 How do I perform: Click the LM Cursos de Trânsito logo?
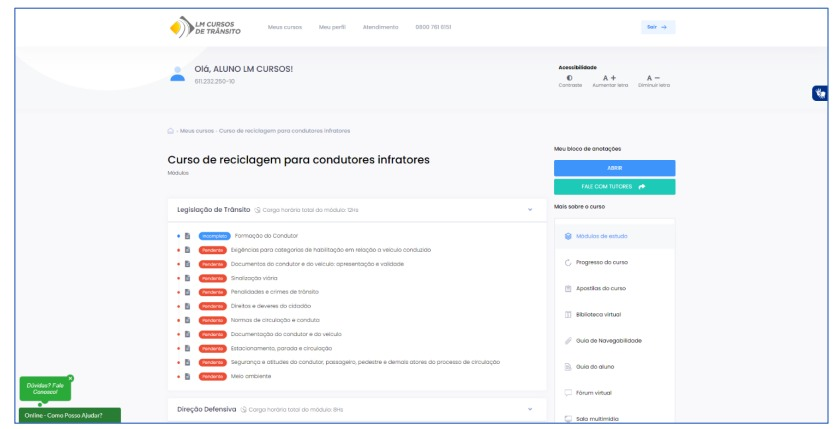pos(205,27)
